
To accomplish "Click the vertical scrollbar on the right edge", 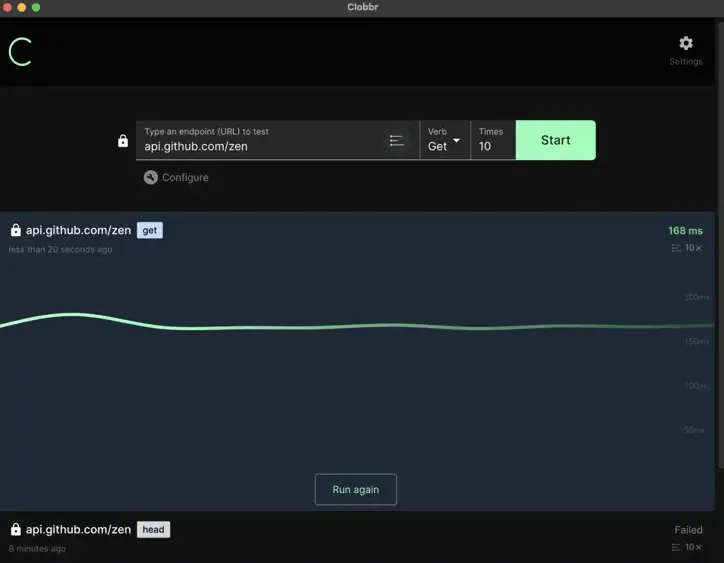I will 720,245.
